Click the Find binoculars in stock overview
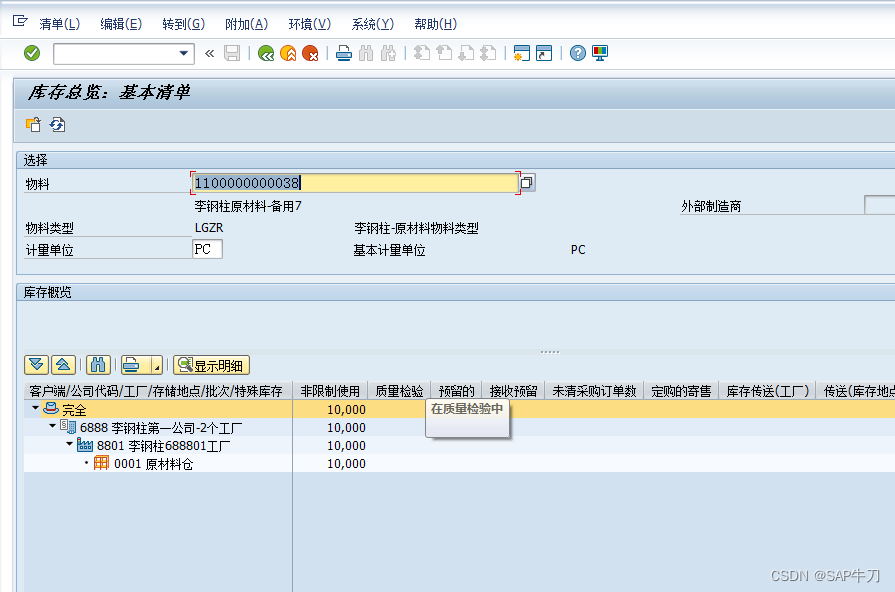Image resolution: width=895 pixels, height=592 pixels. click(98, 365)
